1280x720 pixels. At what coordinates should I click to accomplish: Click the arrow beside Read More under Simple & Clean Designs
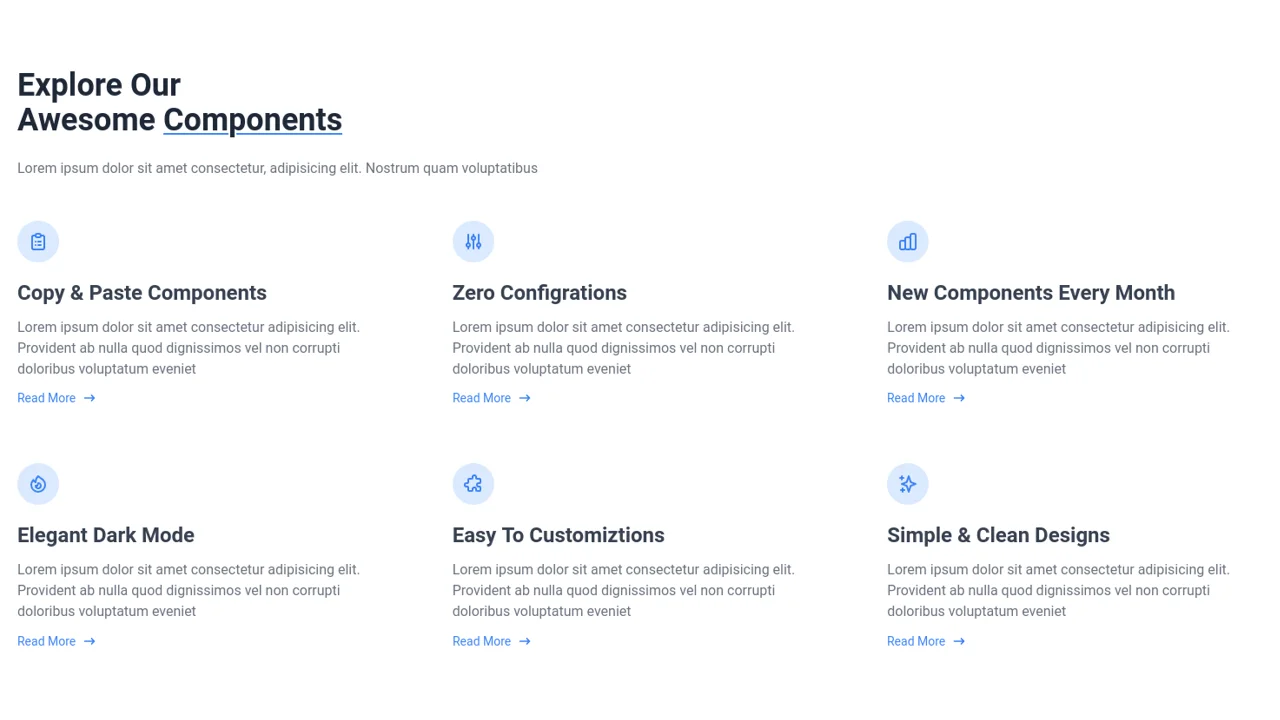(x=959, y=641)
